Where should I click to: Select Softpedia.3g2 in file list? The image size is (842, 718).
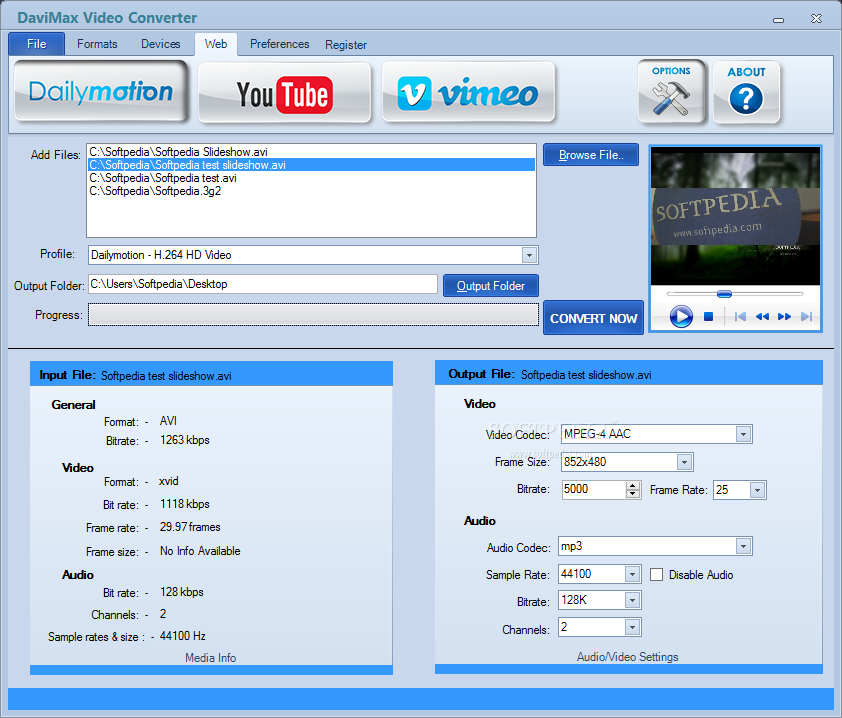tap(311, 191)
